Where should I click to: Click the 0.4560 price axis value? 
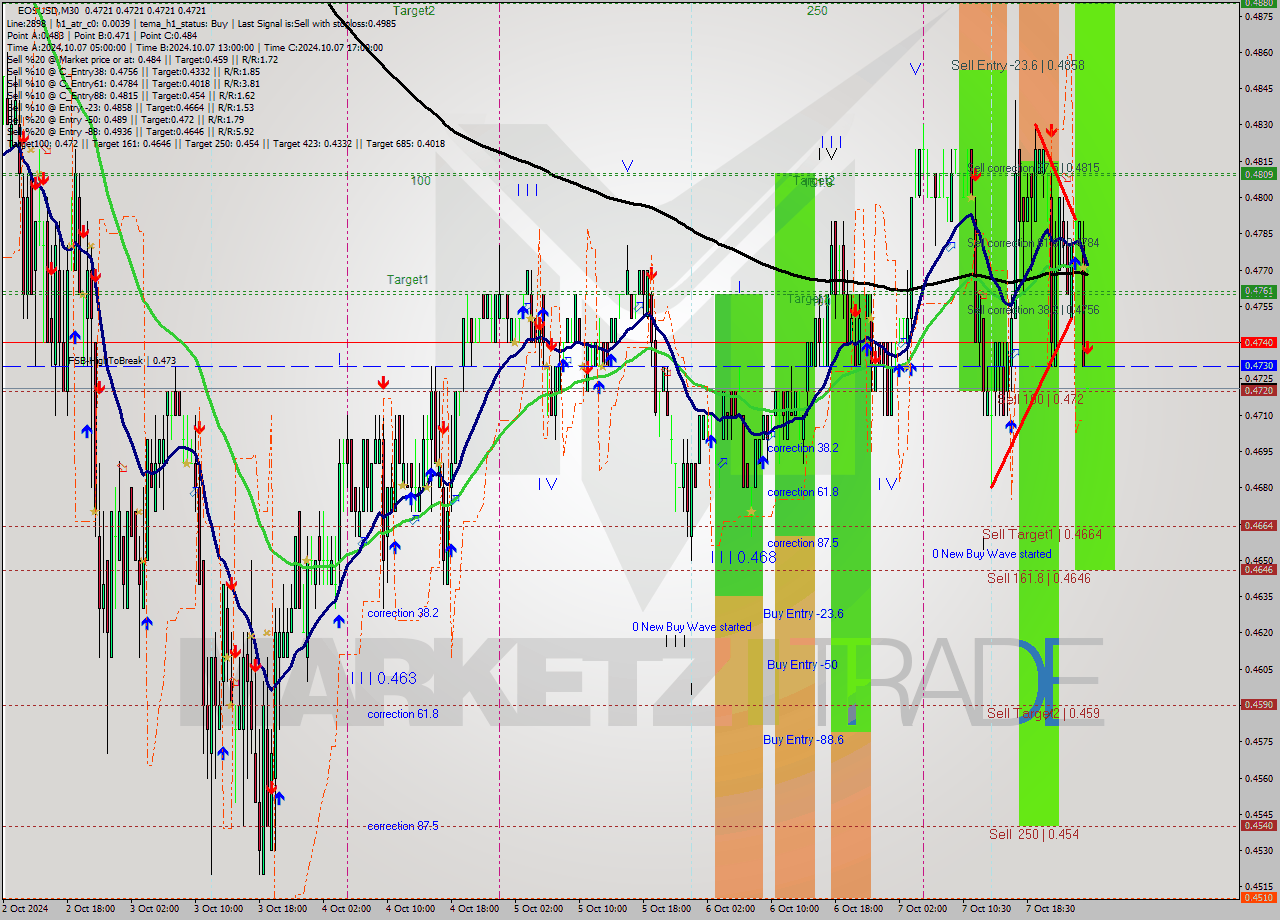[x=1258, y=777]
